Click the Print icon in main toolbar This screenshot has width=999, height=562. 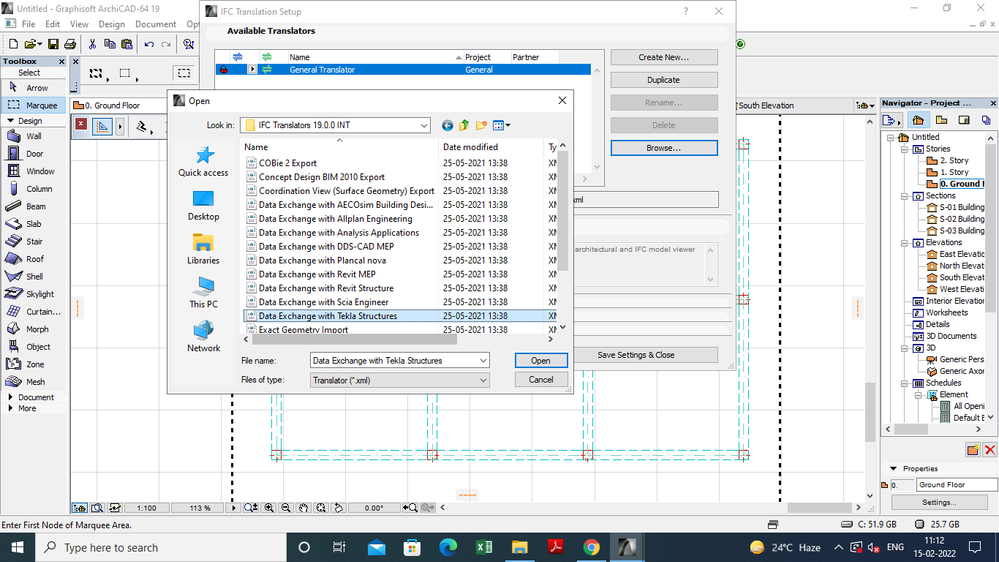[70, 44]
